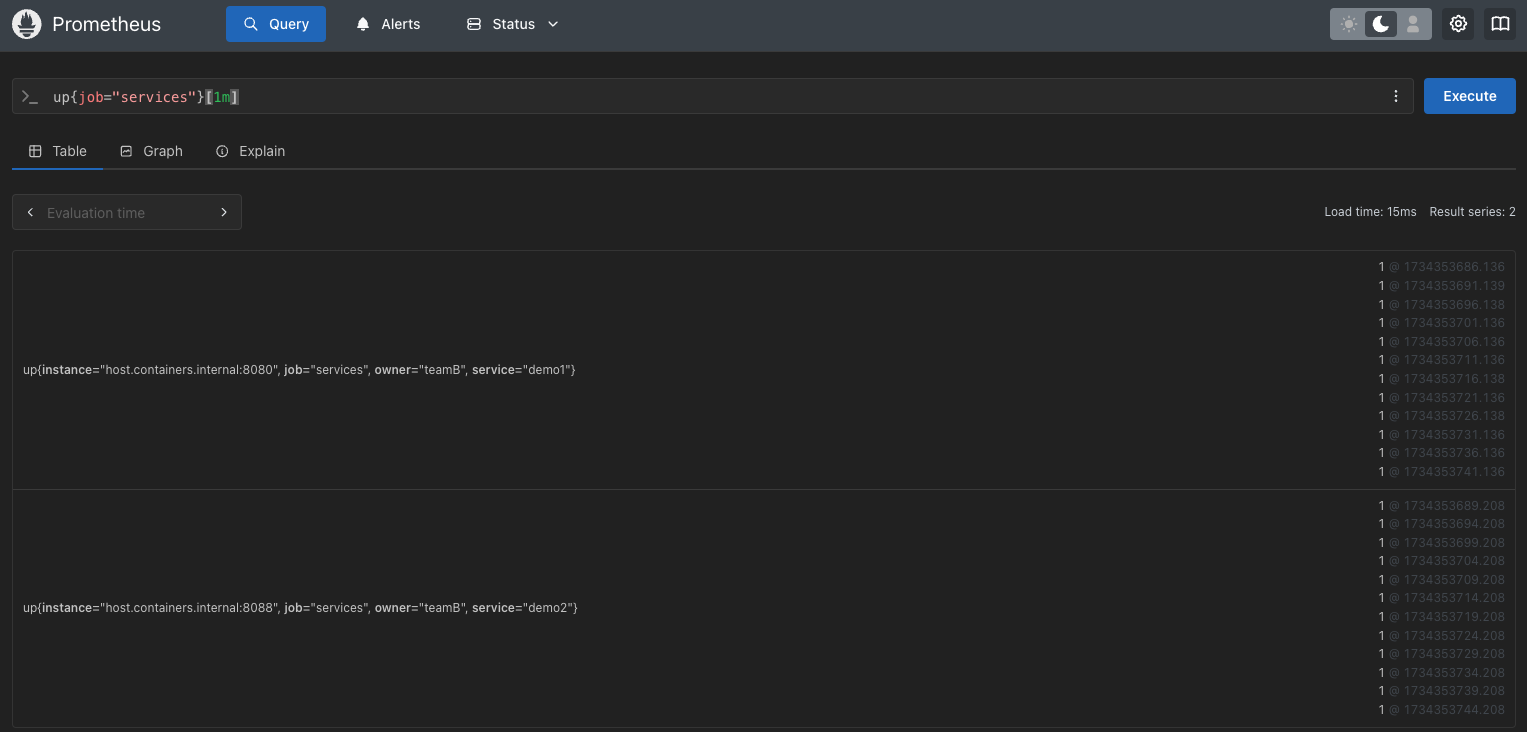The height and width of the screenshot is (732, 1527).
Task: Click sample value at 1734353696.138
Action: (x=1441, y=305)
